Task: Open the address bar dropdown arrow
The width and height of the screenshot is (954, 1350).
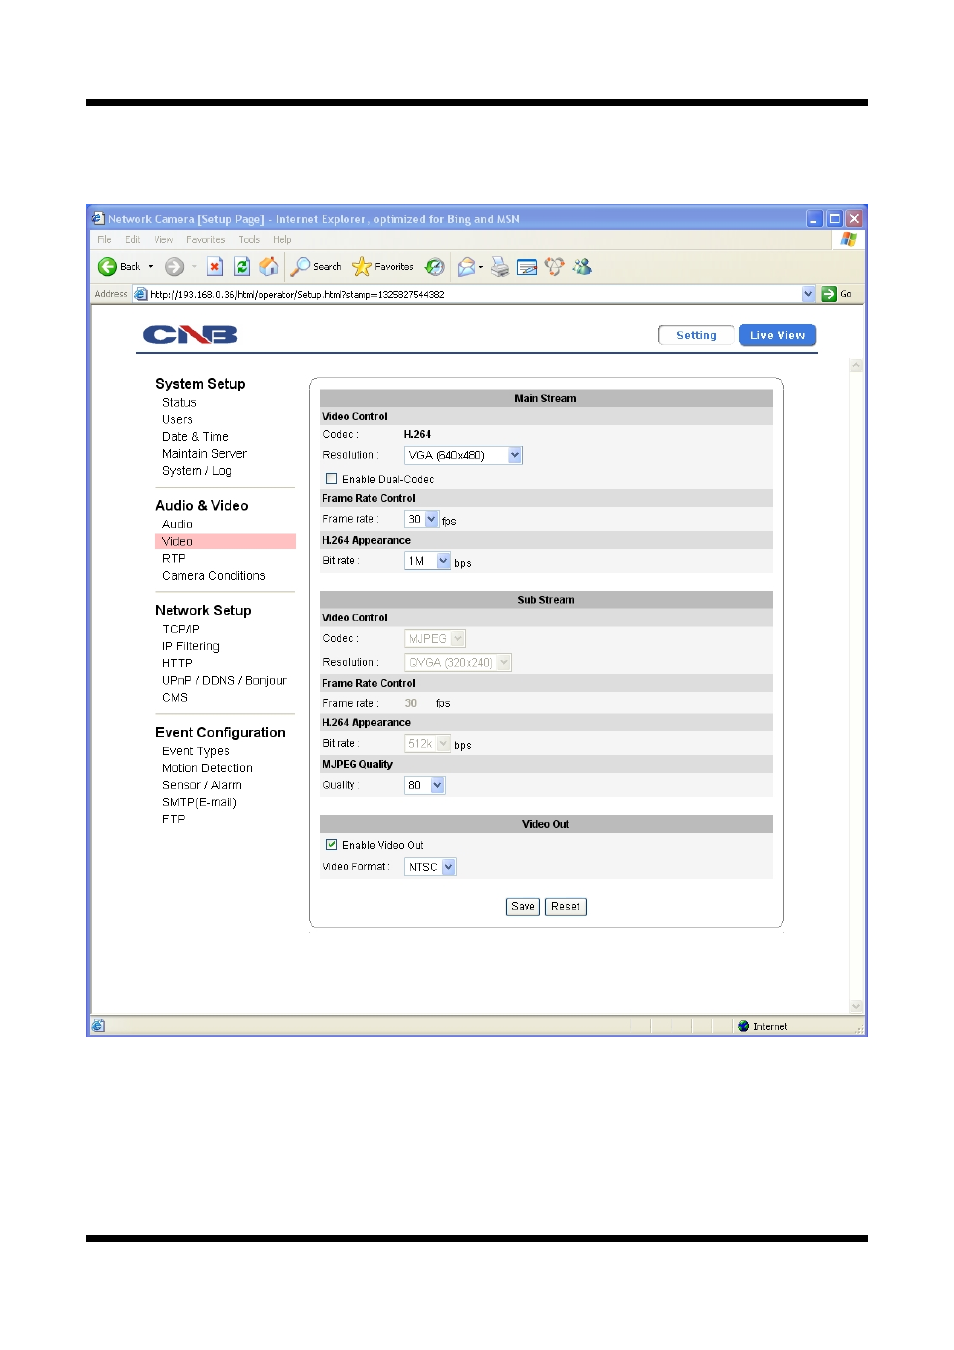Action: coord(808,294)
